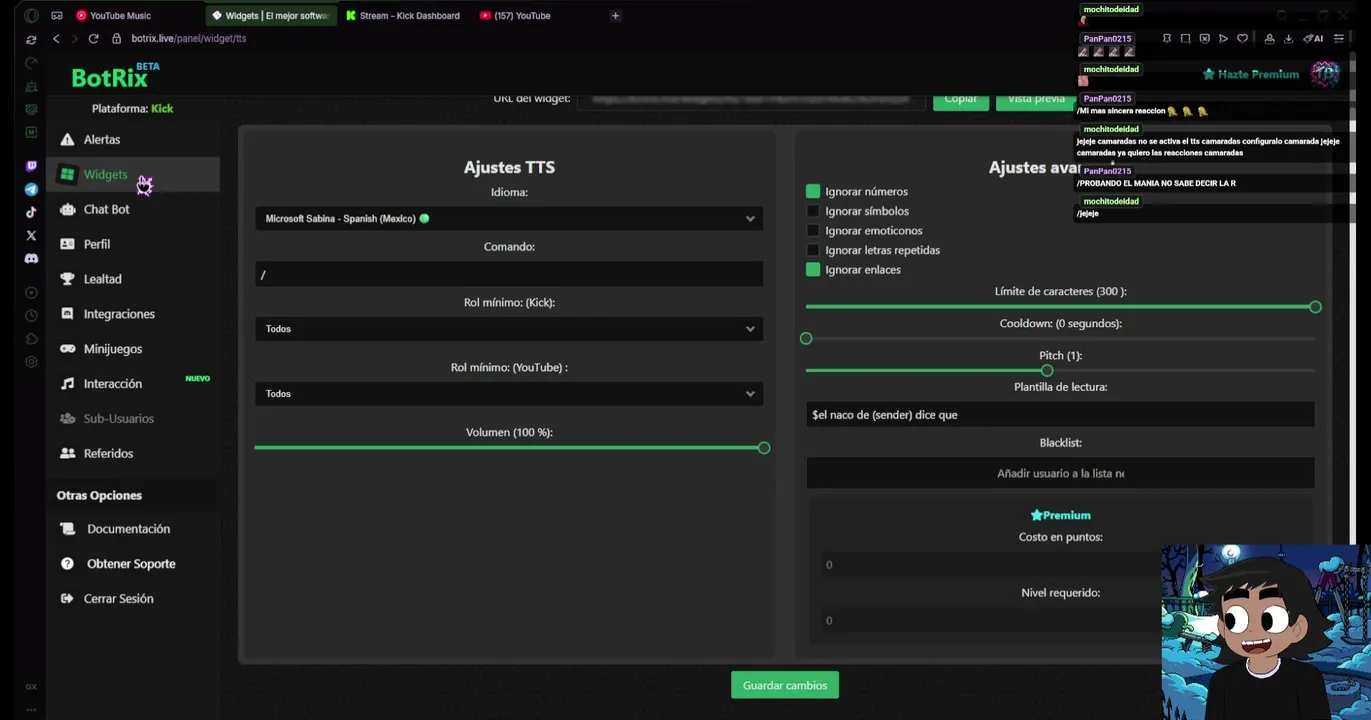Open X (Twitter) in browser sidebar
This screenshot has height=720, width=1371.
click(31, 236)
